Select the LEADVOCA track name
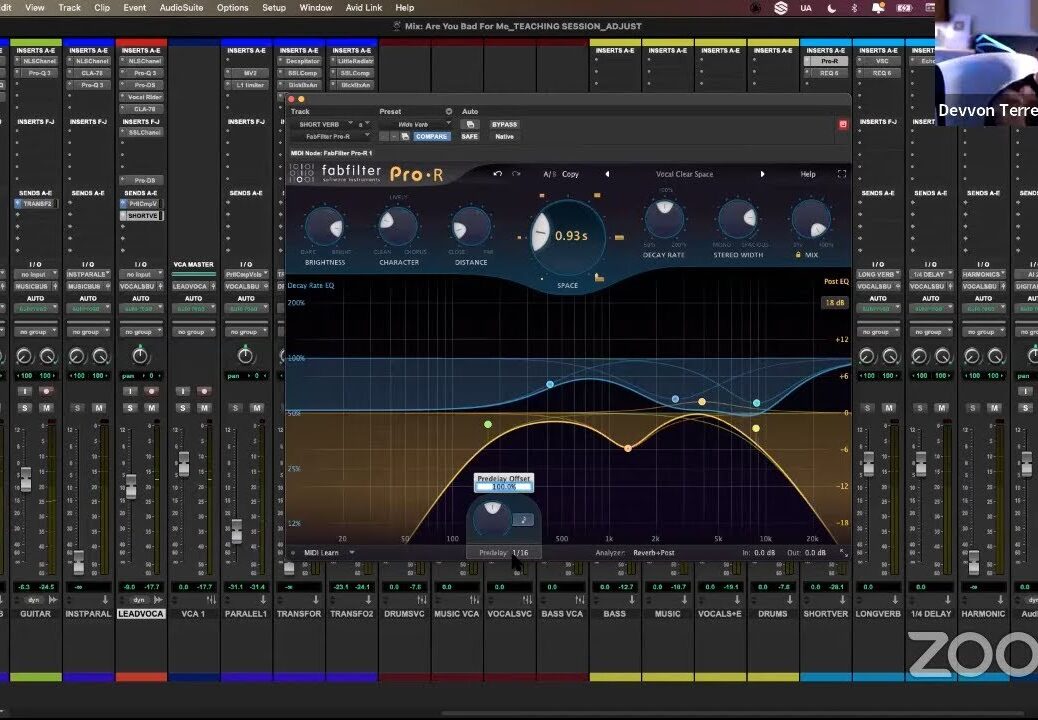1038x720 pixels. 140,613
